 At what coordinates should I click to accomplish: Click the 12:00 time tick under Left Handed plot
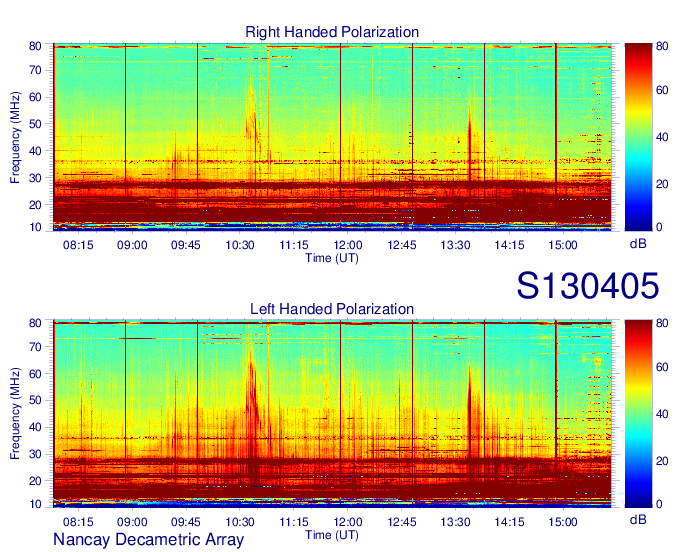(348, 522)
